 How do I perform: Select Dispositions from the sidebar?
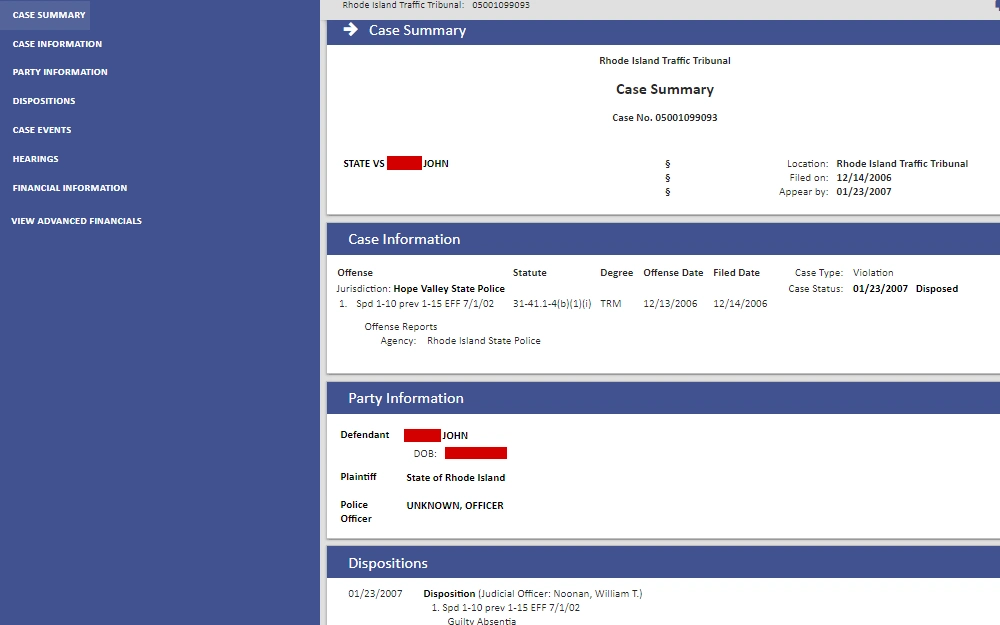pyautogui.click(x=43, y=101)
